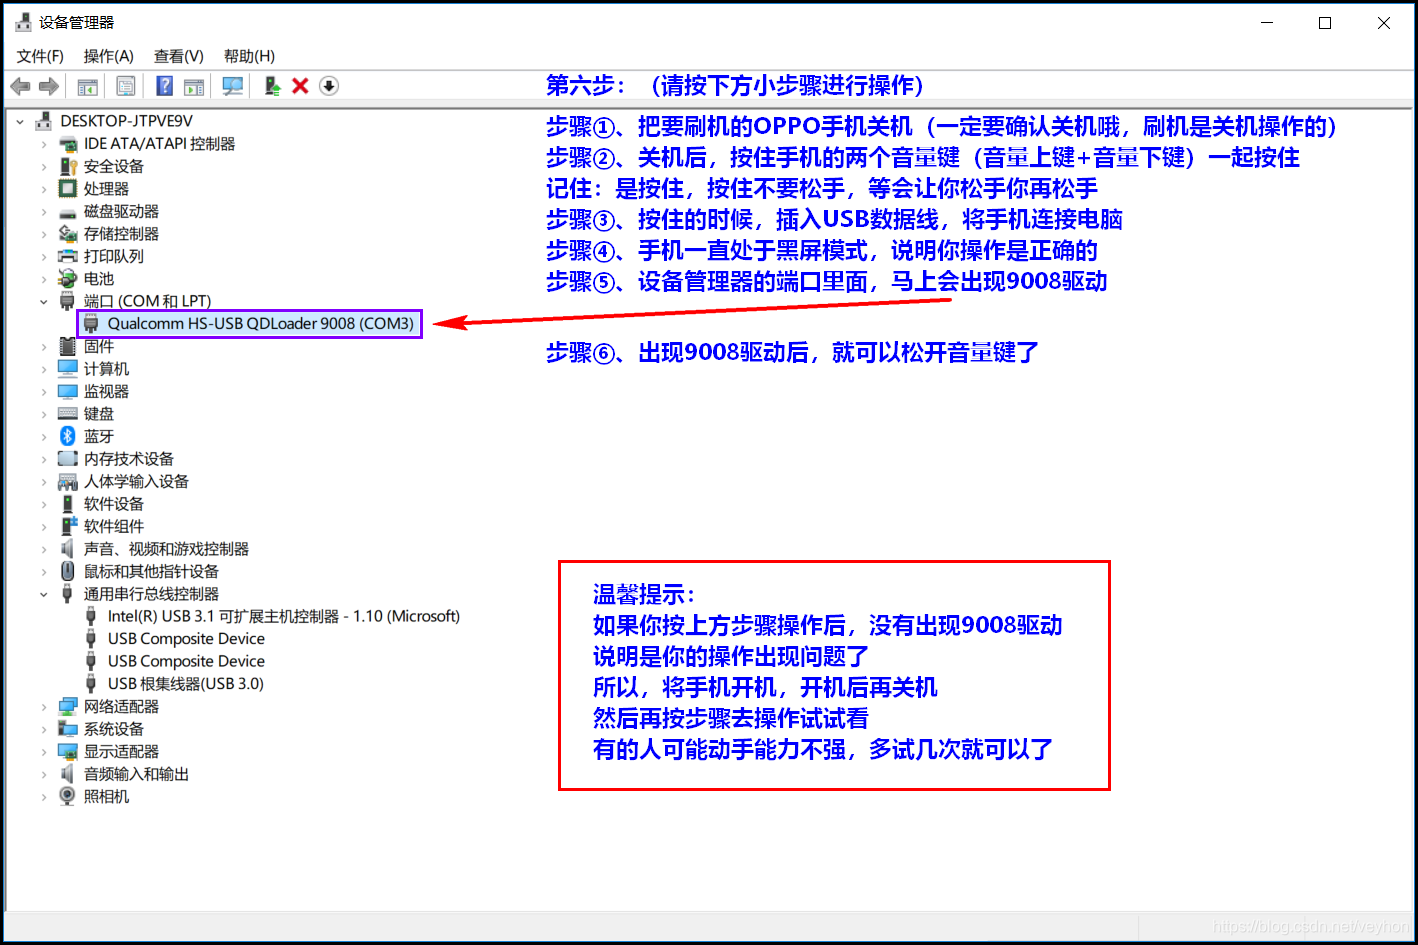Toggle the show/hide console tree icon
The image size is (1418, 945).
[88, 86]
